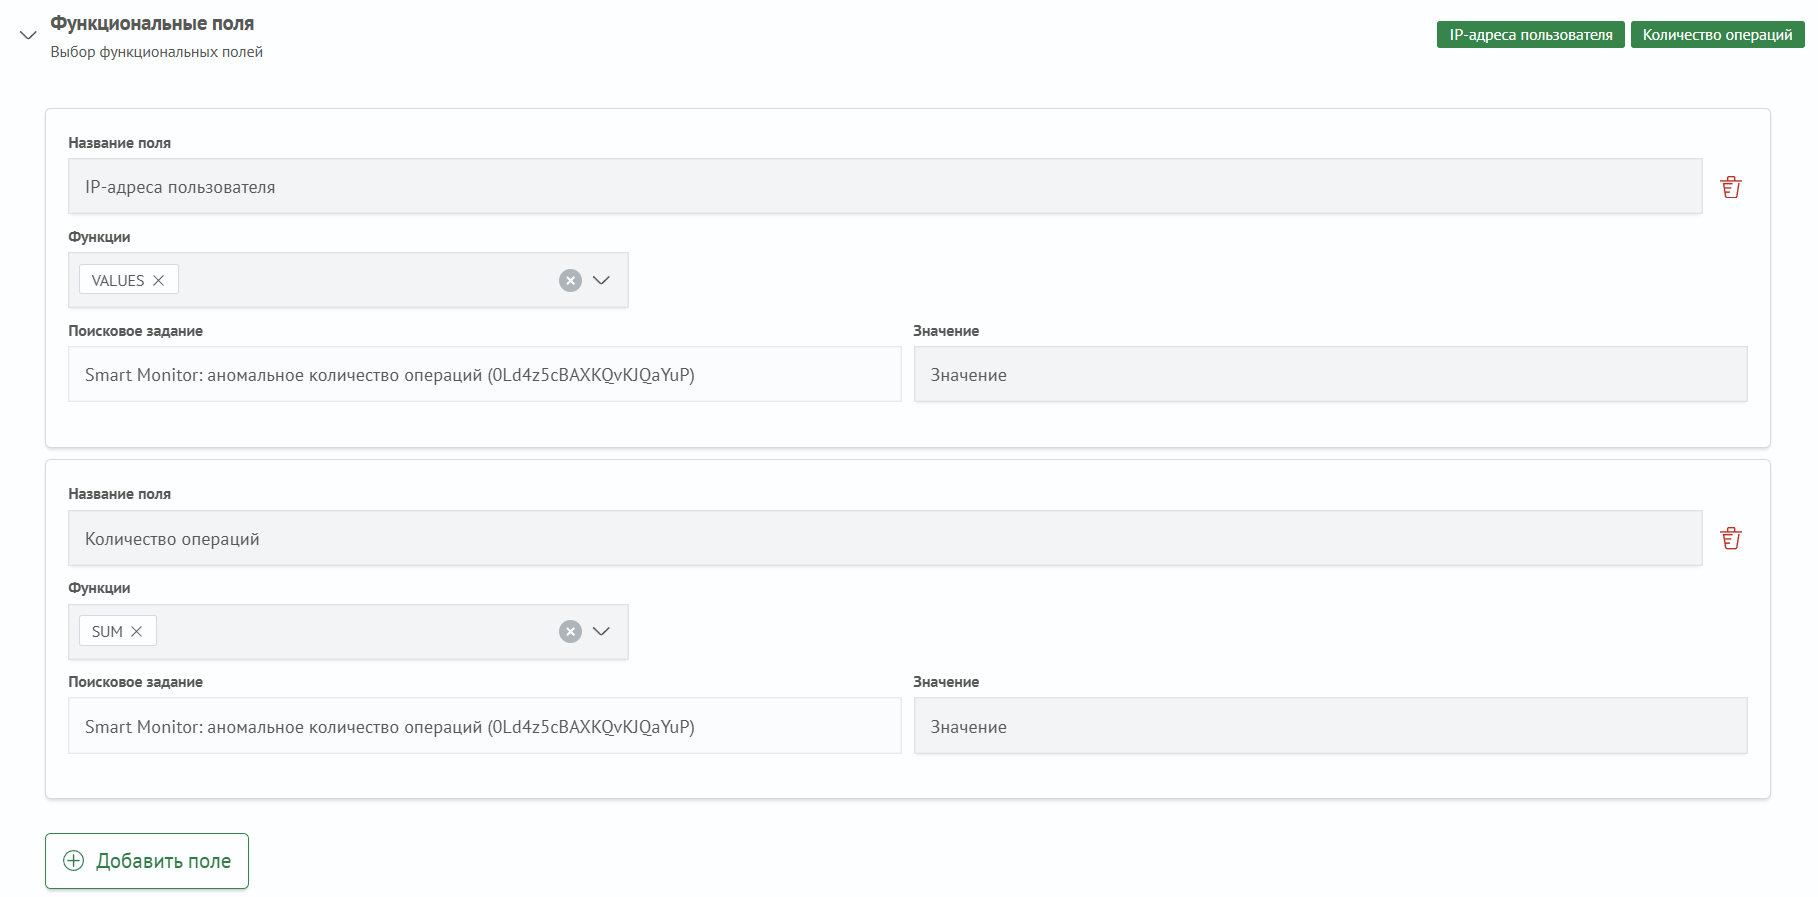Open the functions dropdown containing SUM
Screen dimensions: 1818x897
tap(601, 632)
